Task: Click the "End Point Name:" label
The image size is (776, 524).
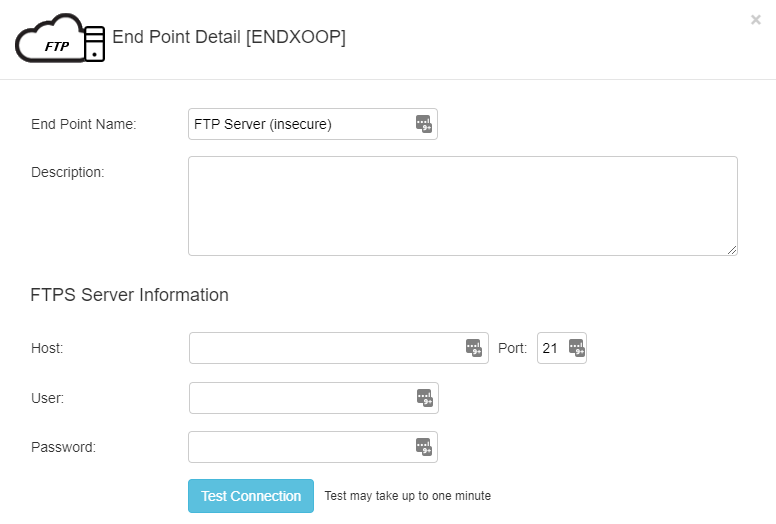Action: [x=84, y=124]
